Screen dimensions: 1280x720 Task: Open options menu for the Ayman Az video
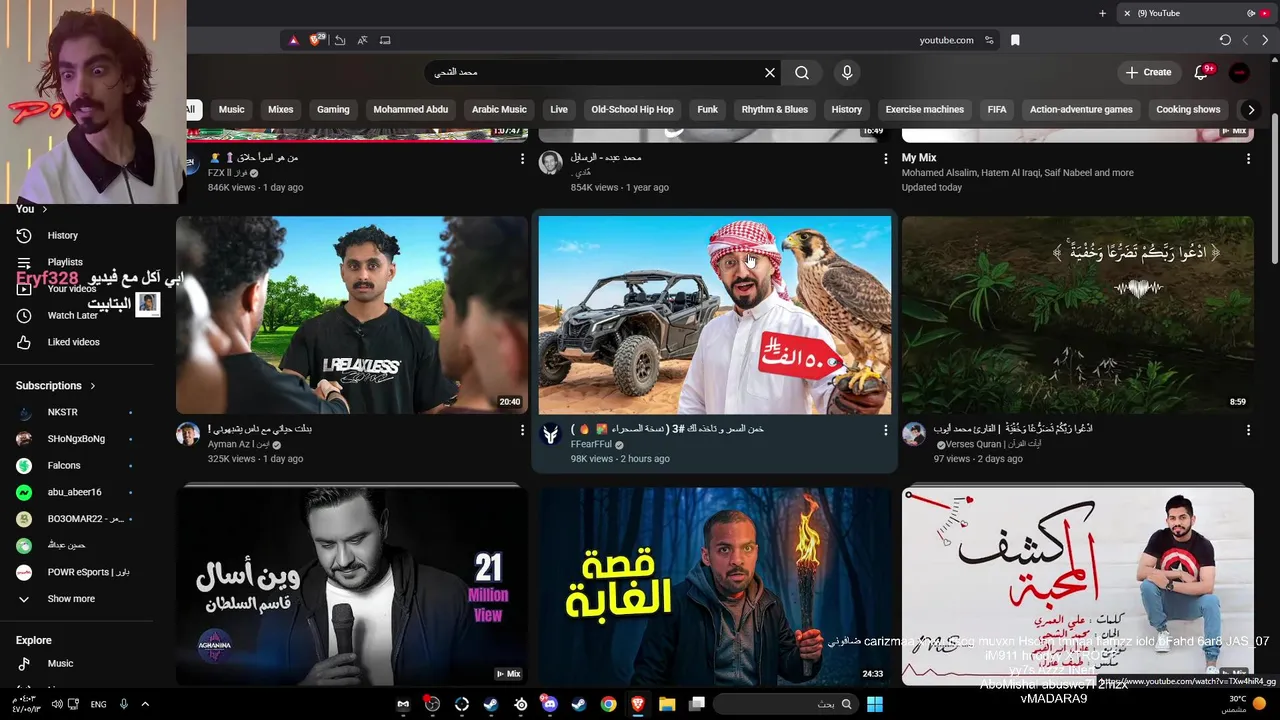pyautogui.click(x=522, y=430)
